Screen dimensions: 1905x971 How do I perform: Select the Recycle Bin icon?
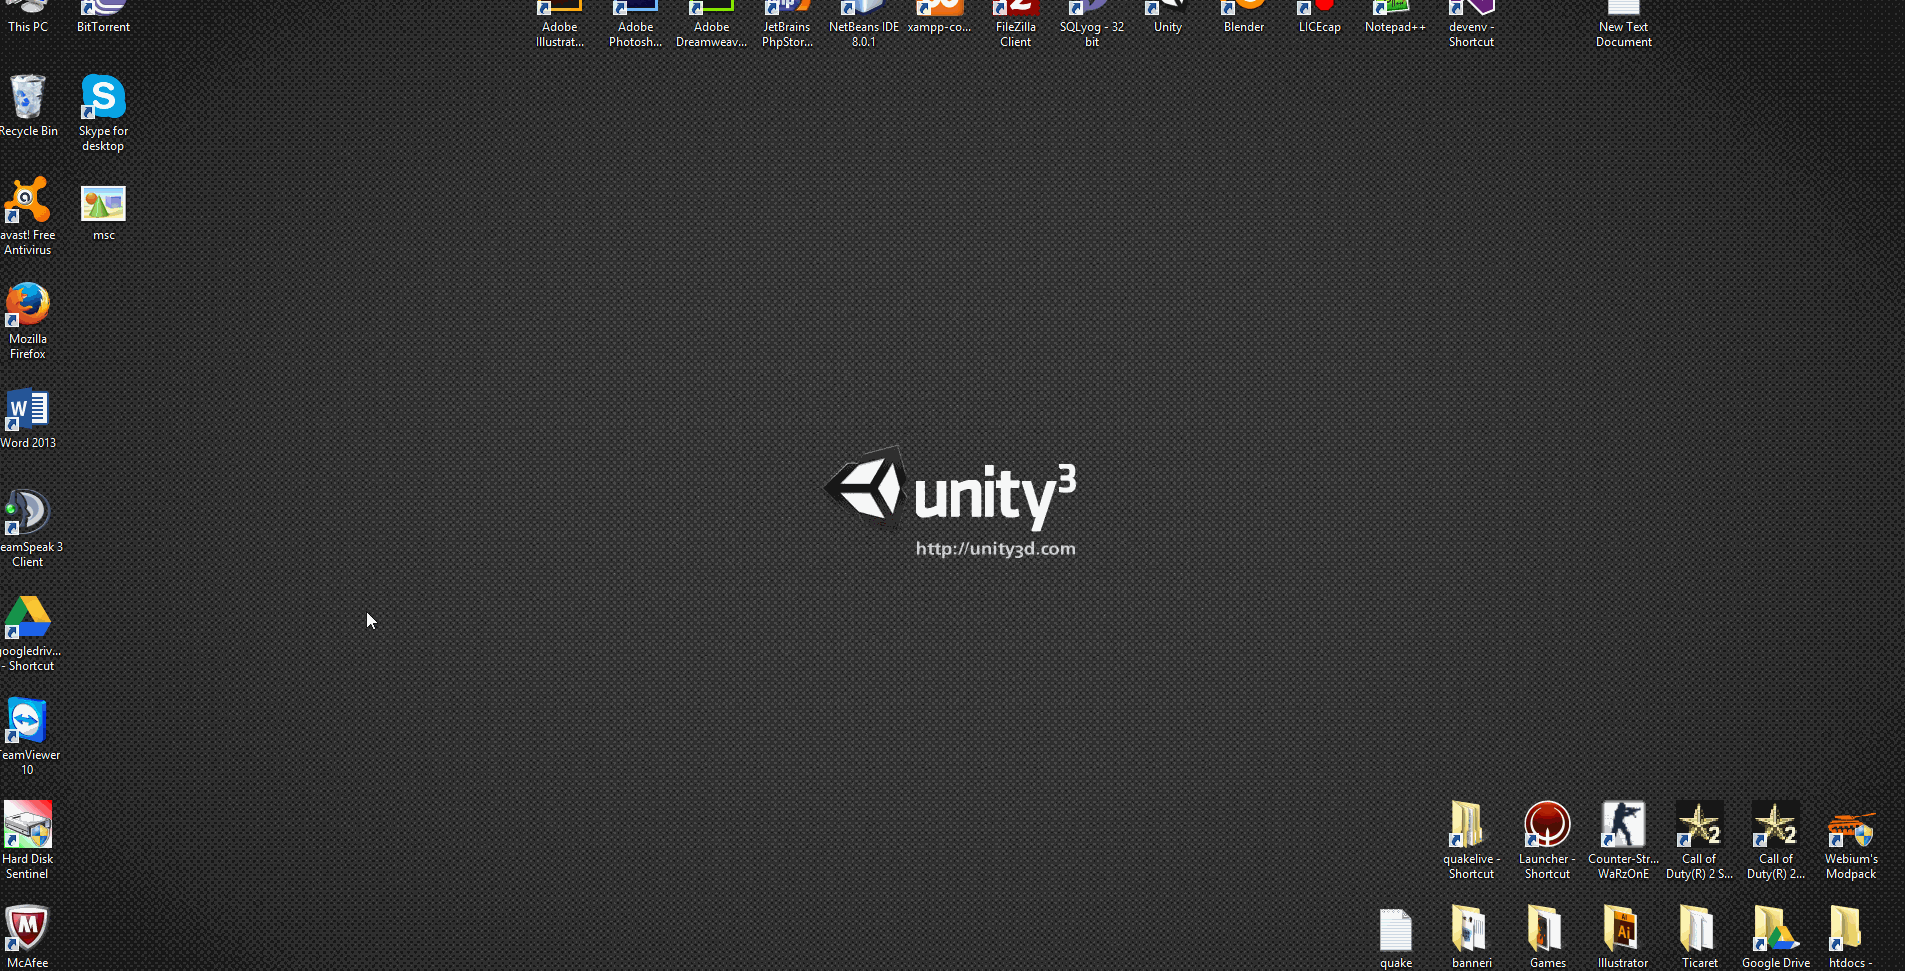click(x=28, y=105)
